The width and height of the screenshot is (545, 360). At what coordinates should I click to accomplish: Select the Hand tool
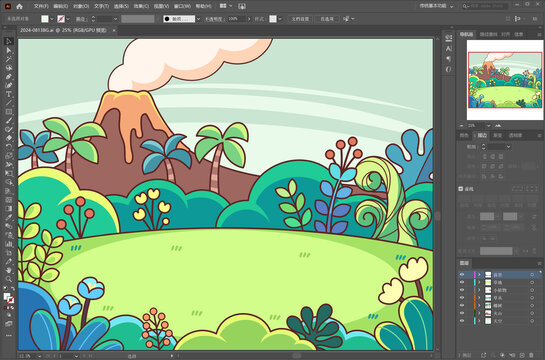[9, 270]
